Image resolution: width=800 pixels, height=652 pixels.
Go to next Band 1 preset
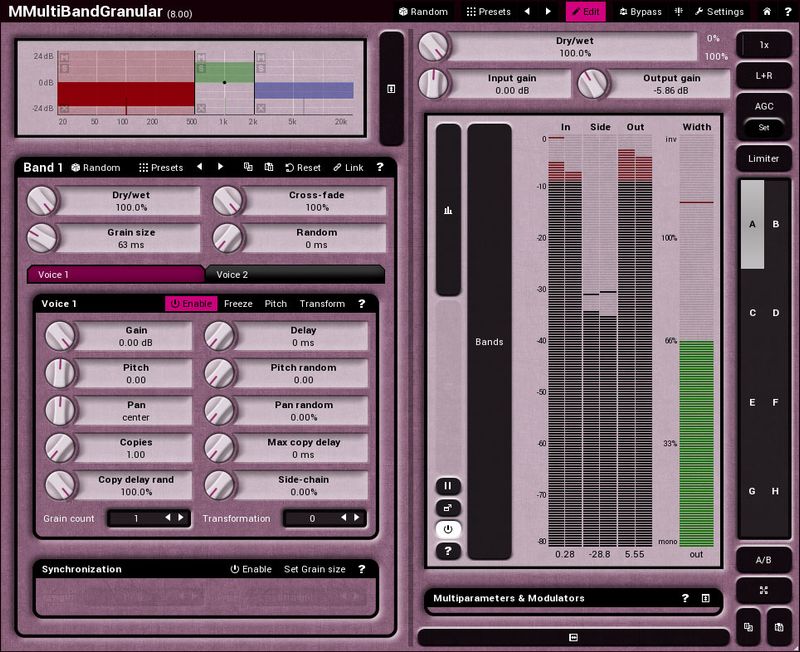click(x=220, y=167)
